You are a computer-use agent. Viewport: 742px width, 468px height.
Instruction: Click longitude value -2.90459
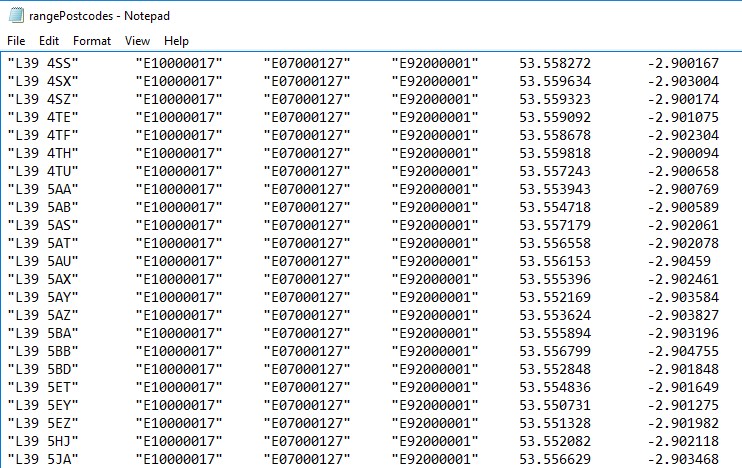click(x=679, y=261)
